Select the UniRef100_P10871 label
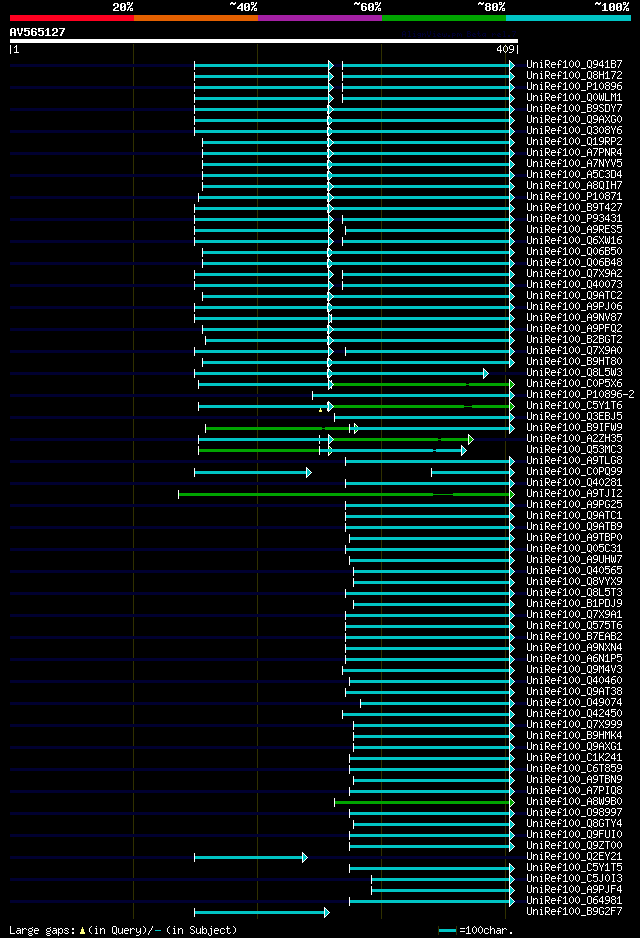Viewport: 640px width, 938px height. tap(574, 197)
